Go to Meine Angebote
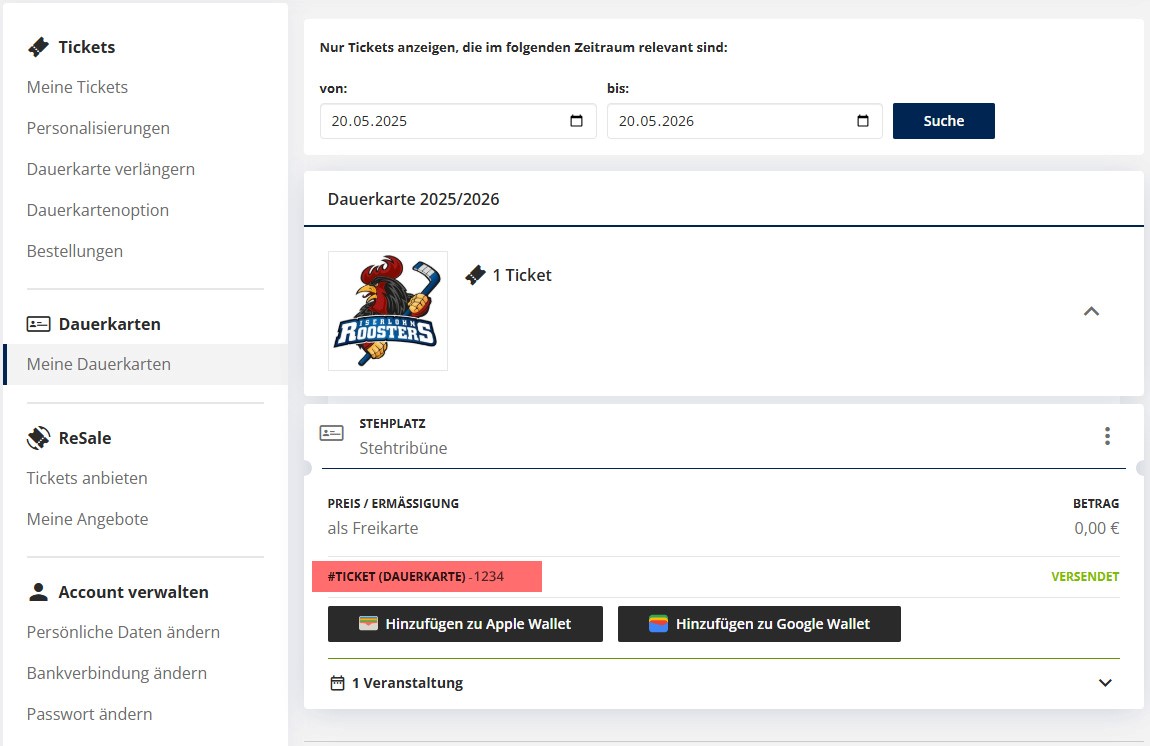The height and width of the screenshot is (746, 1150). click(87, 519)
